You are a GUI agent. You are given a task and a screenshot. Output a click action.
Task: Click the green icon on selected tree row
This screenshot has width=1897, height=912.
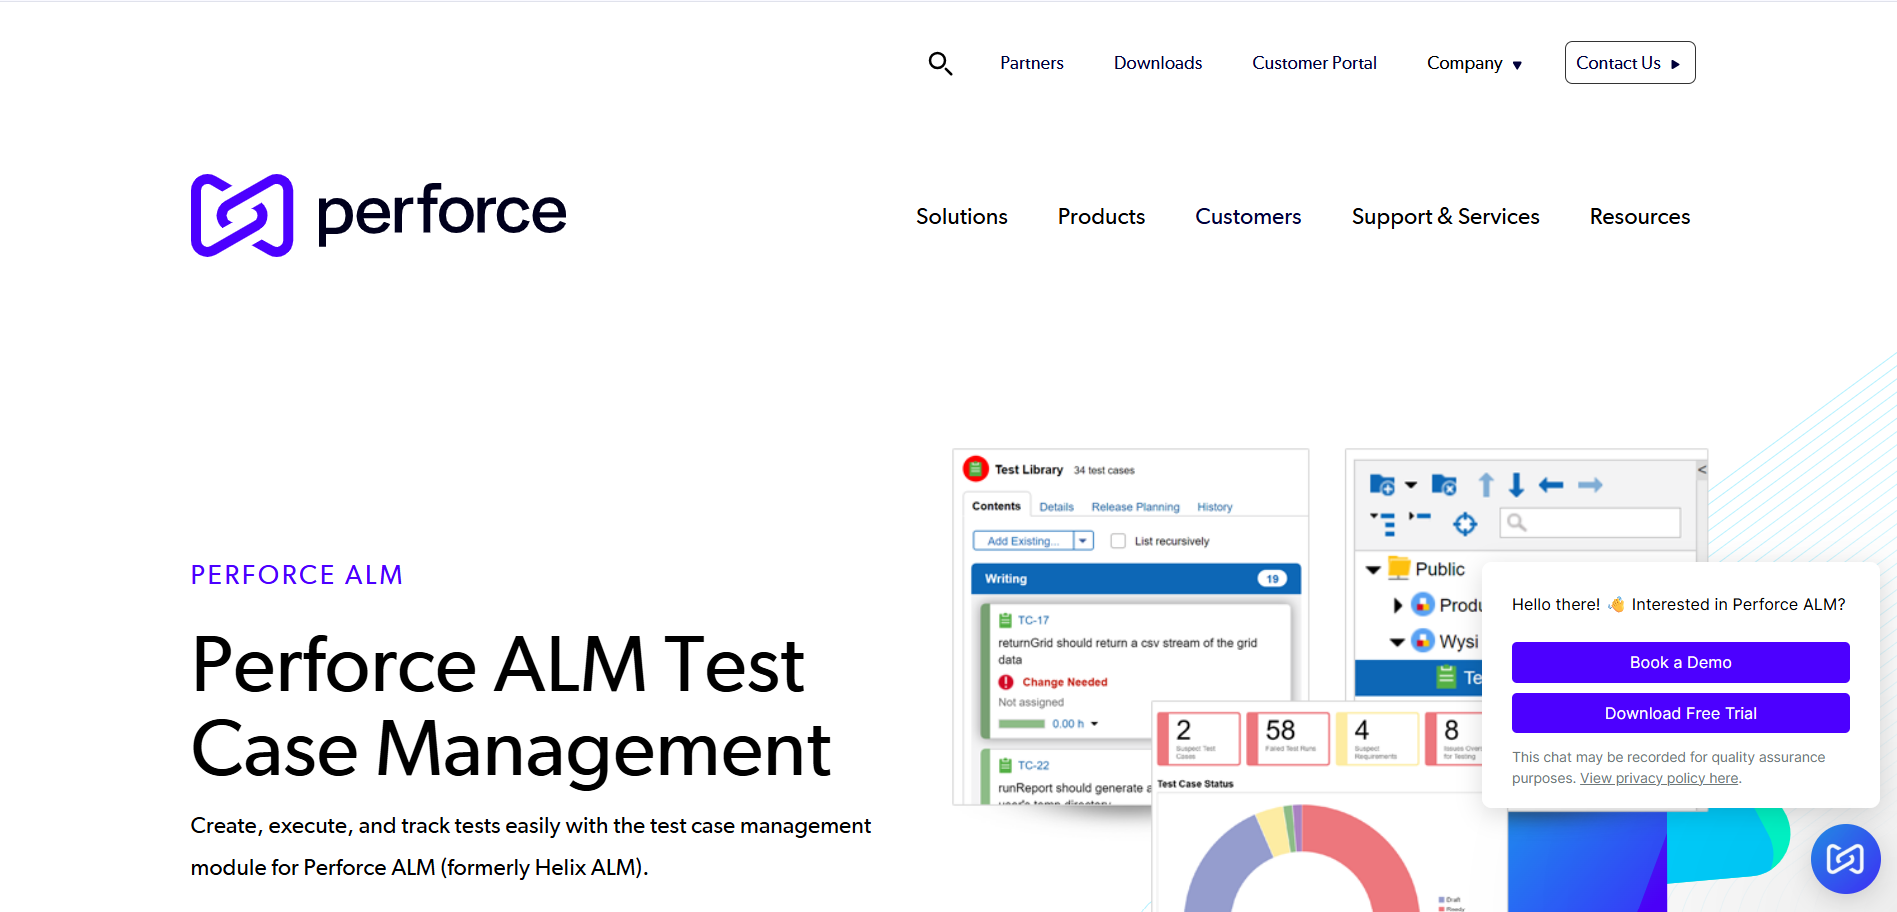click(x=1446, y=677)
